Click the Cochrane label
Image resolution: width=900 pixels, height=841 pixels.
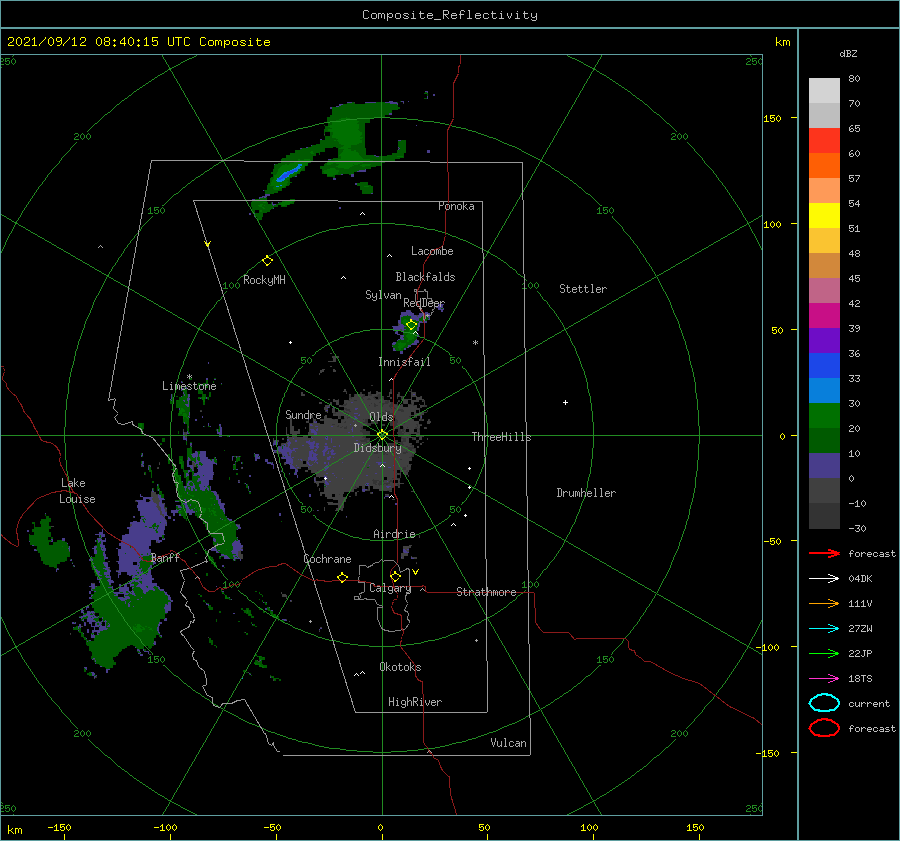tap(327, 559)
